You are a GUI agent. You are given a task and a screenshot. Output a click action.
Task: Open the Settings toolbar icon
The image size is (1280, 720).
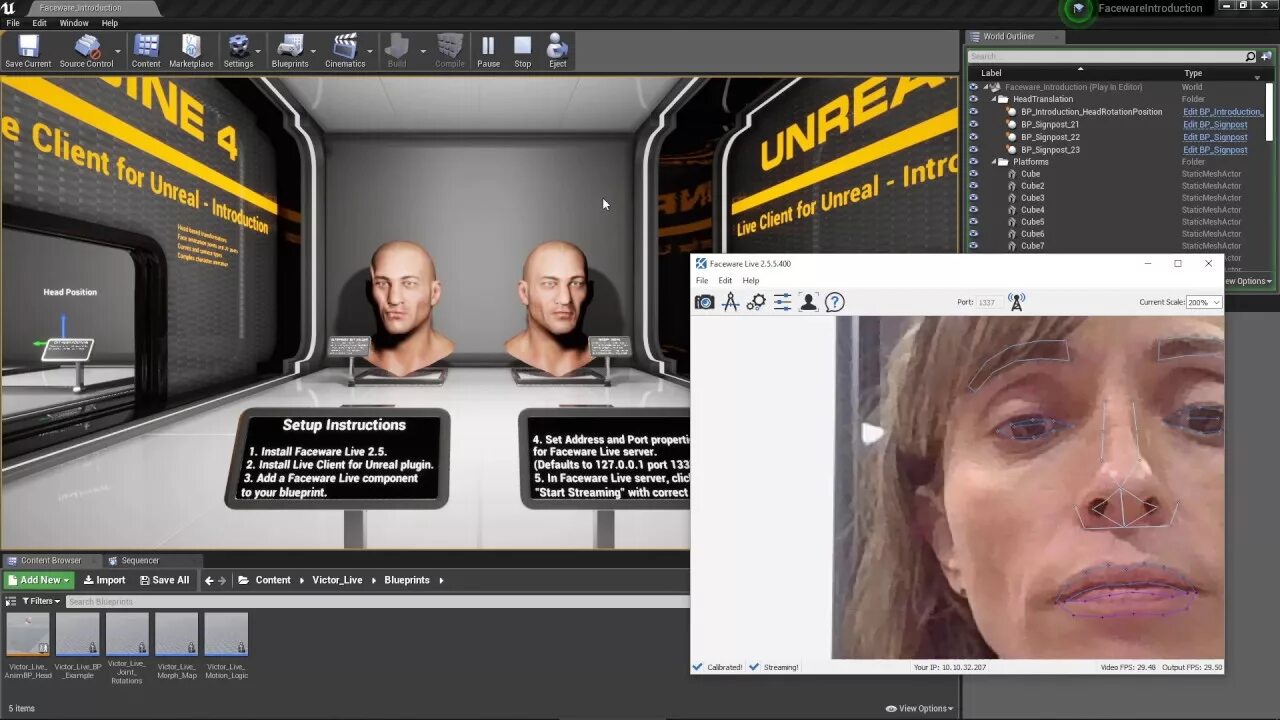click(x=238, y=51)
